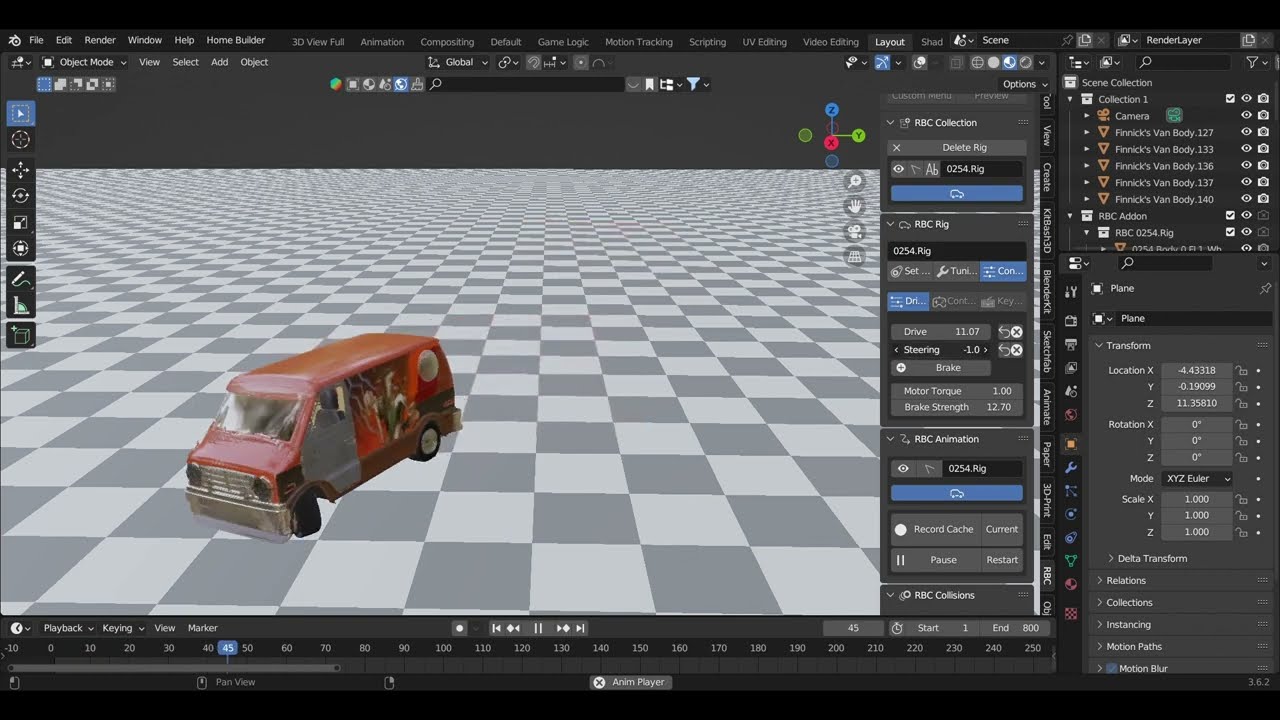Click the Pause button in RBC Animation
The height and width of the screenshot is (720, 1280).
[x=934, y=560]
